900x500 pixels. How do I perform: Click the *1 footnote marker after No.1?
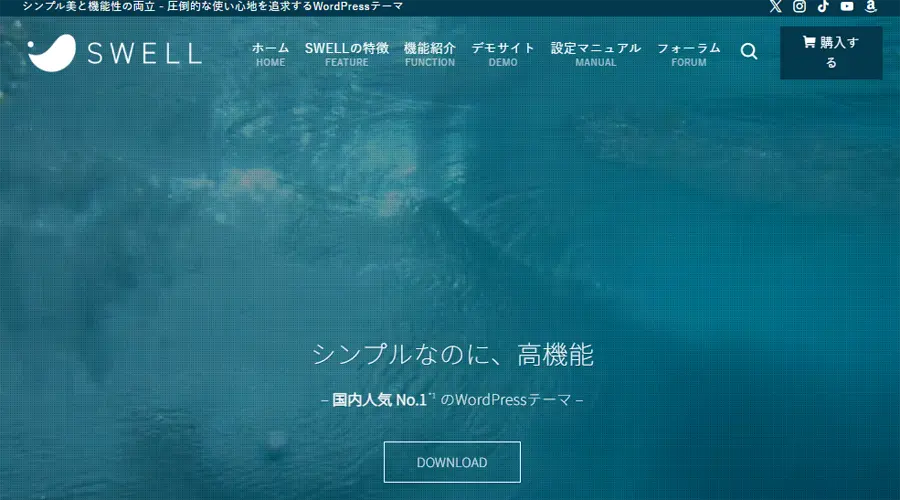pos(432,396)
